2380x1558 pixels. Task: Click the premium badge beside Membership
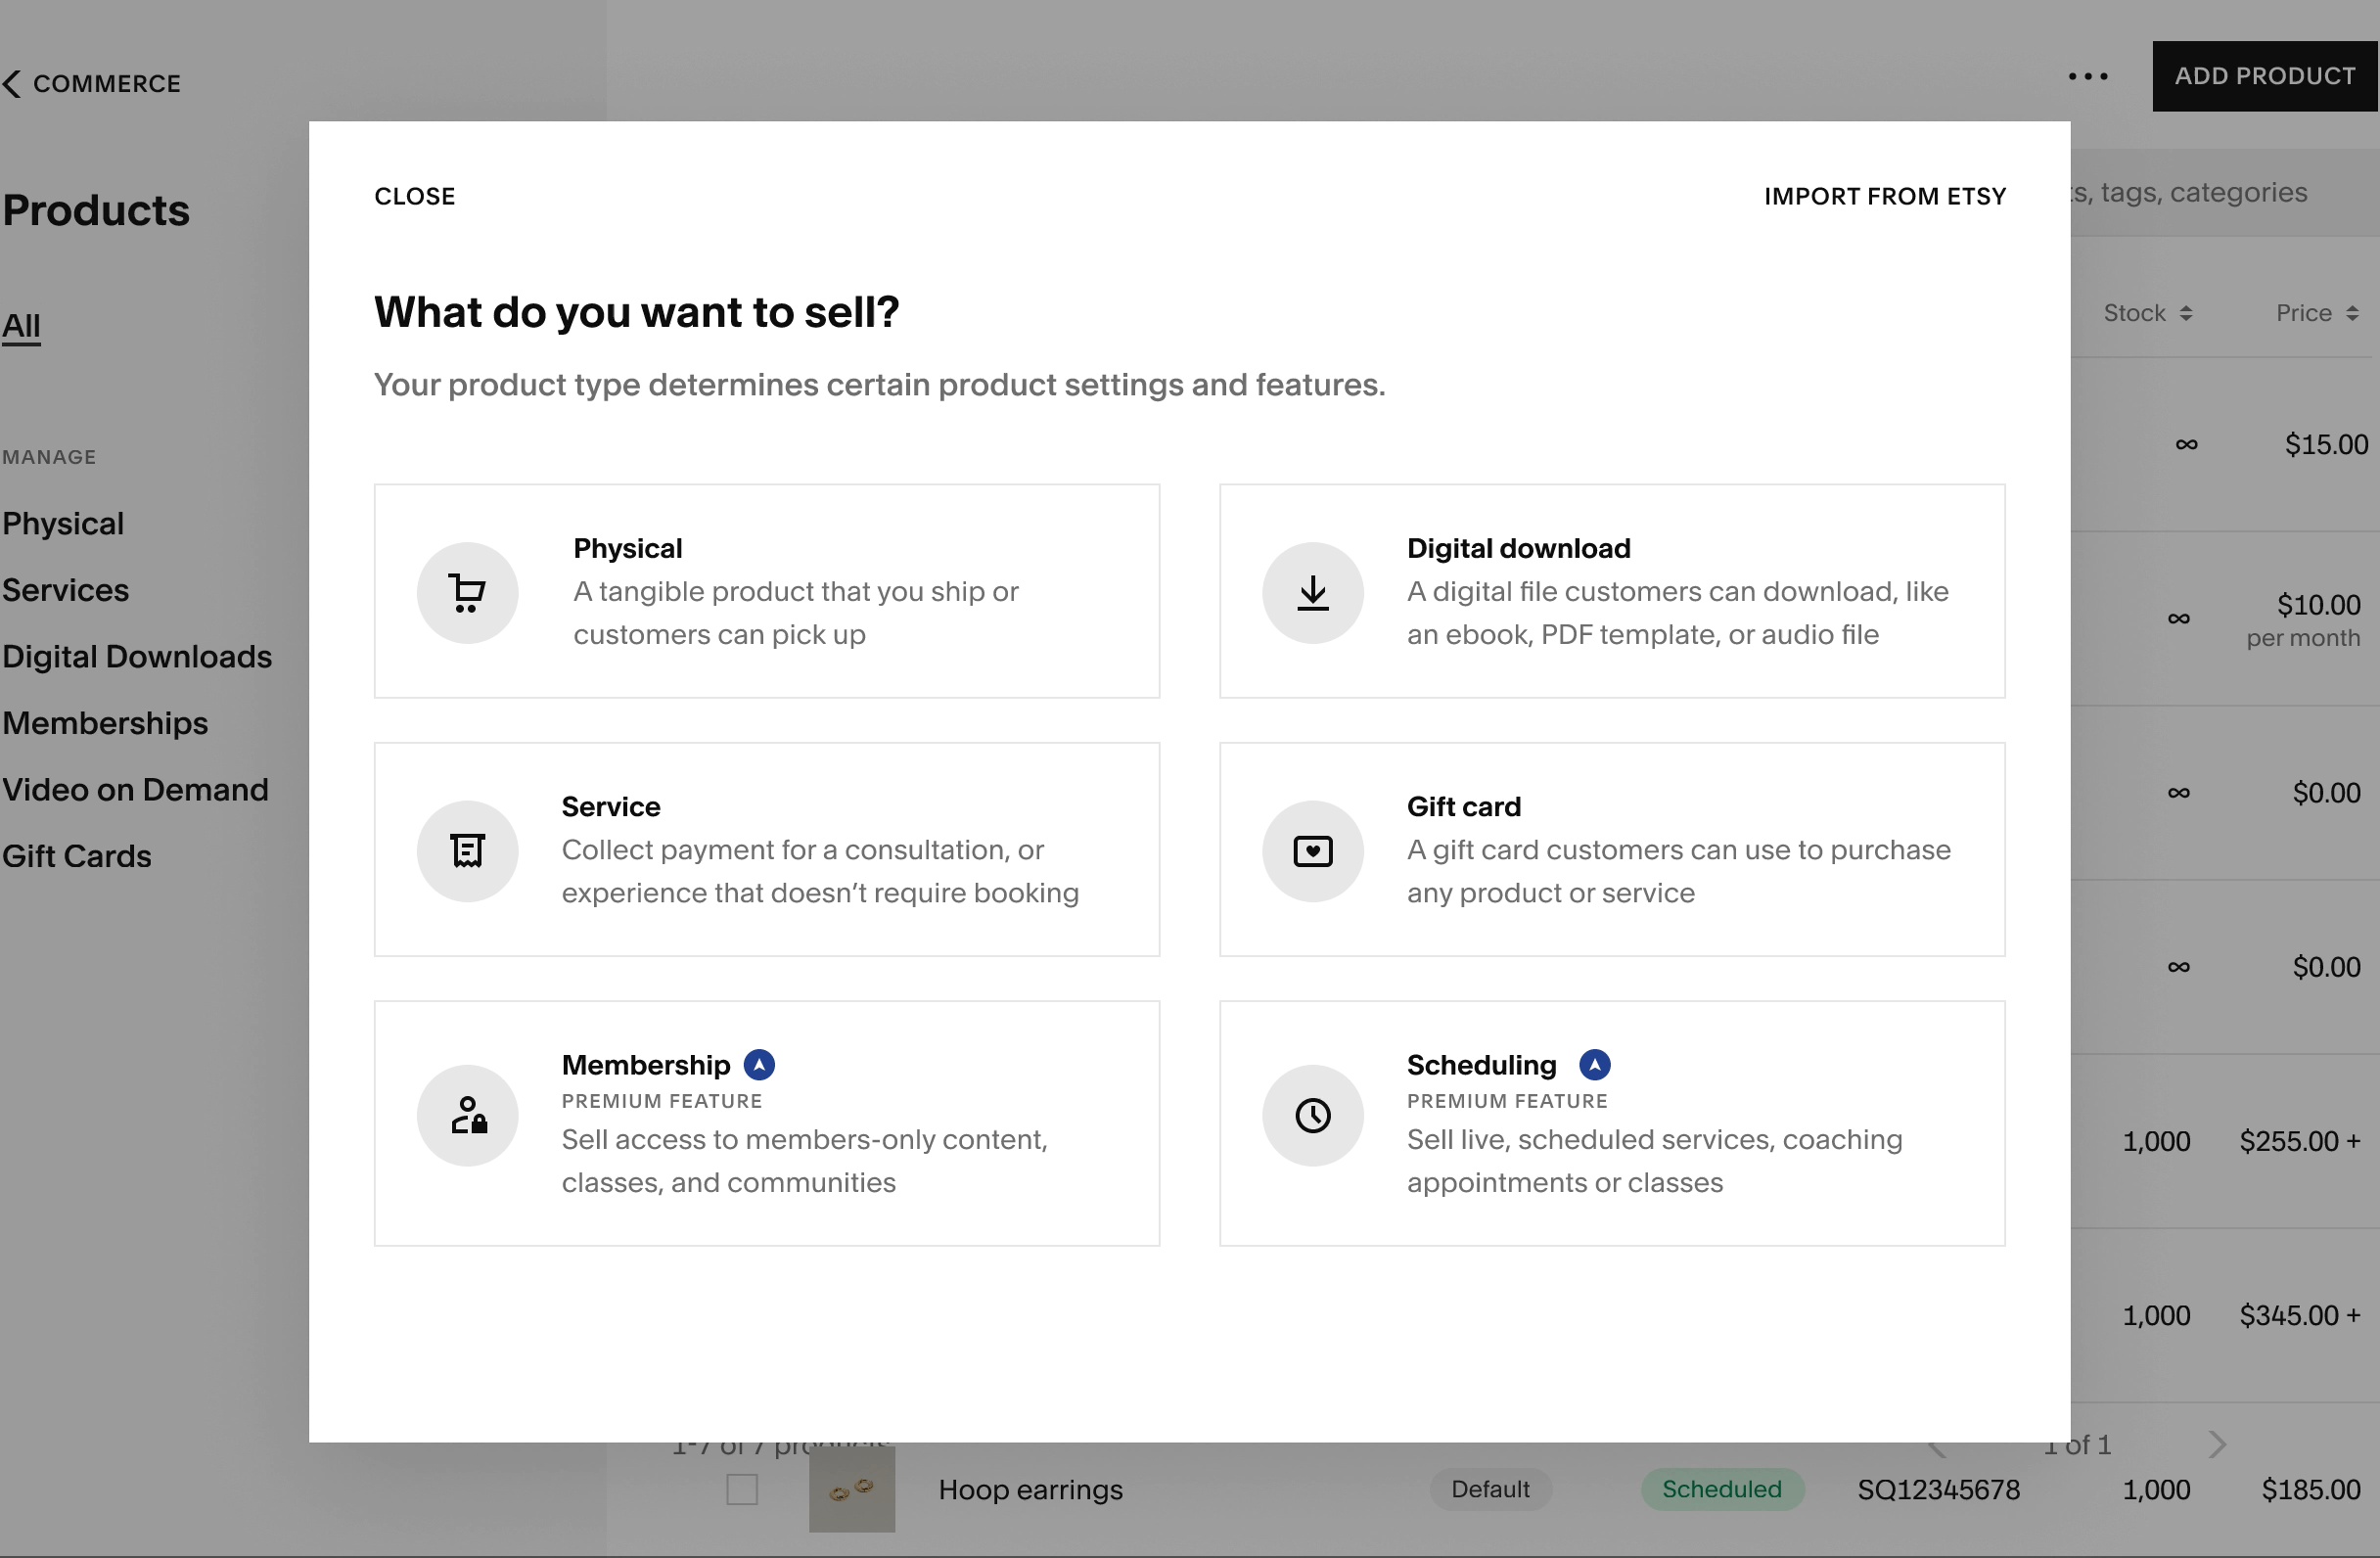click(x=759, y=1065)
